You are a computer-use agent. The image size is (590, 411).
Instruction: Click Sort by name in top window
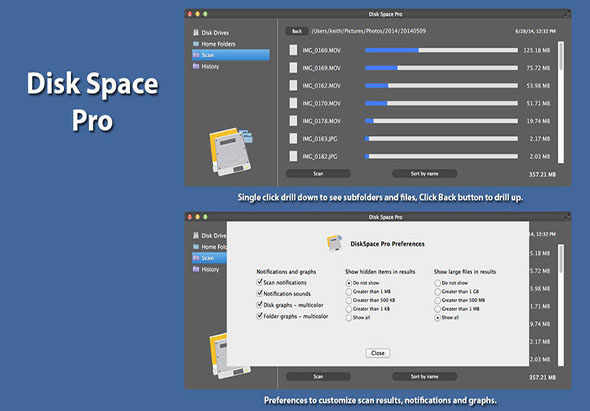pyautogui.click(x=424, y=174)
